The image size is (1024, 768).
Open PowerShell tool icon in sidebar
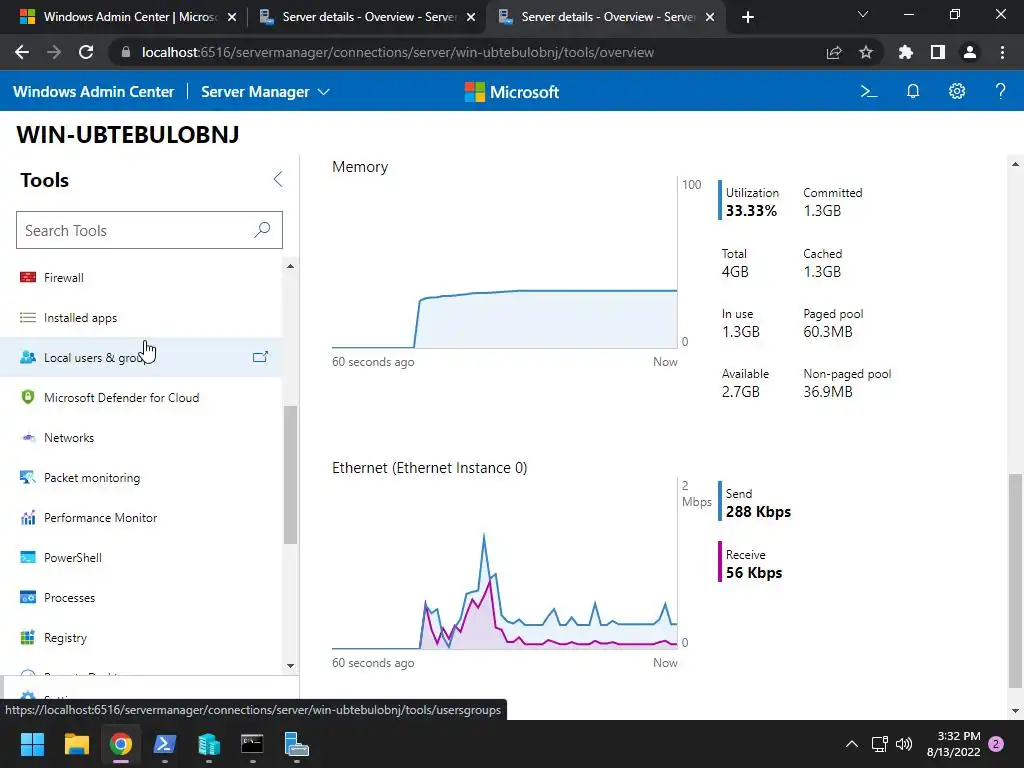pyautogui.click(x=27, y=558)
